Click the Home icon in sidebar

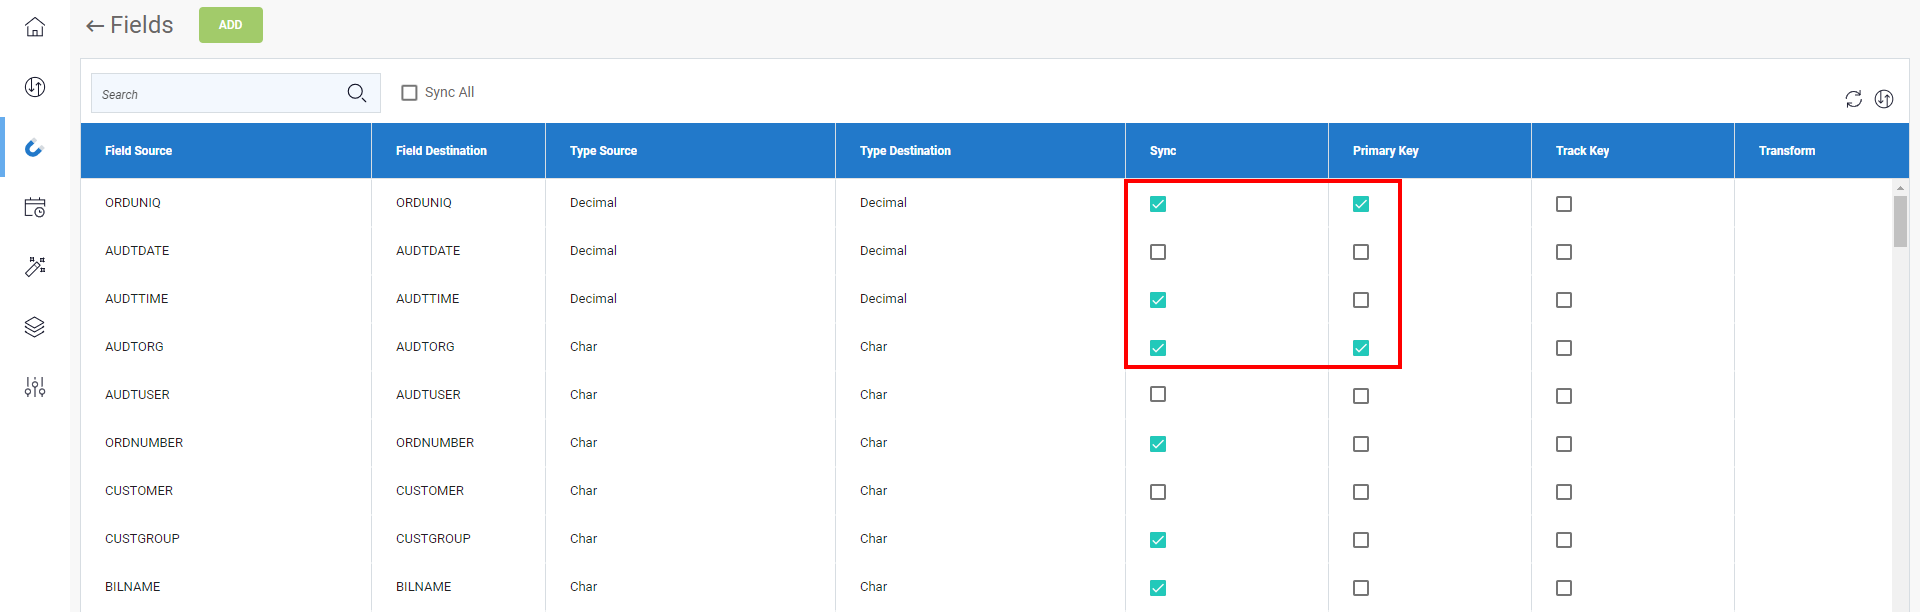(x=35, y=27)
